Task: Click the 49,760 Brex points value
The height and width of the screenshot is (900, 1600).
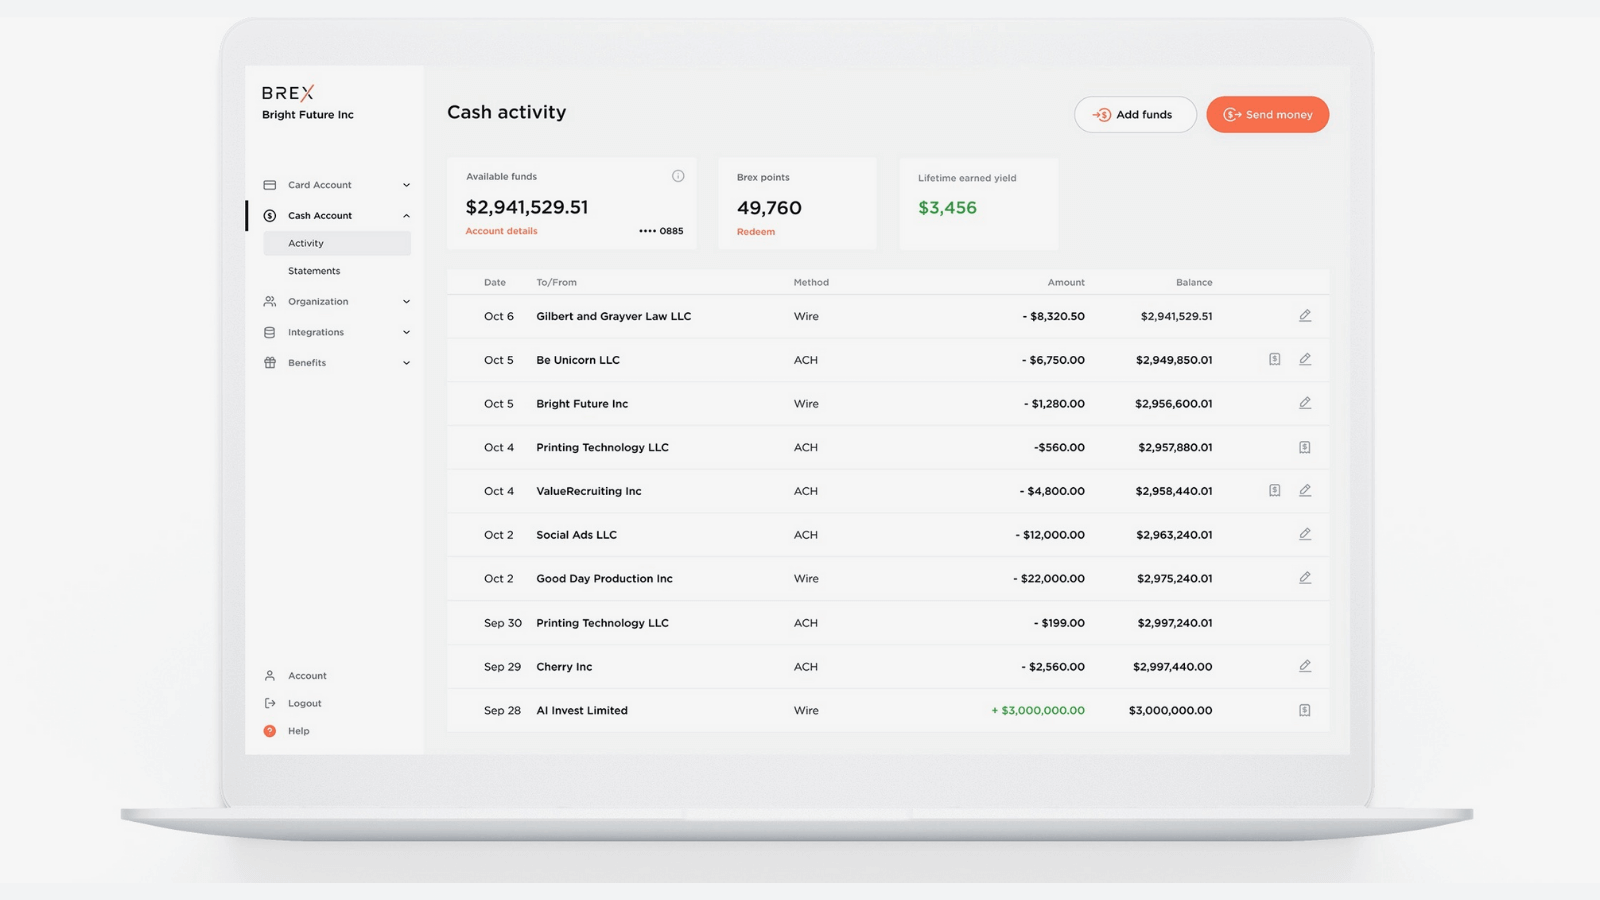Action: tap(769, 208)
